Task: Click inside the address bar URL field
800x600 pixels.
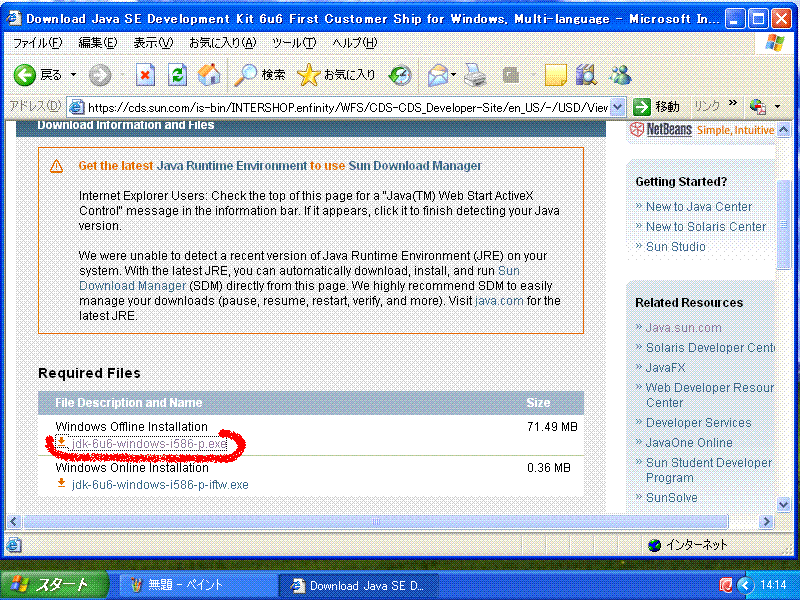Action: [347, 107]
